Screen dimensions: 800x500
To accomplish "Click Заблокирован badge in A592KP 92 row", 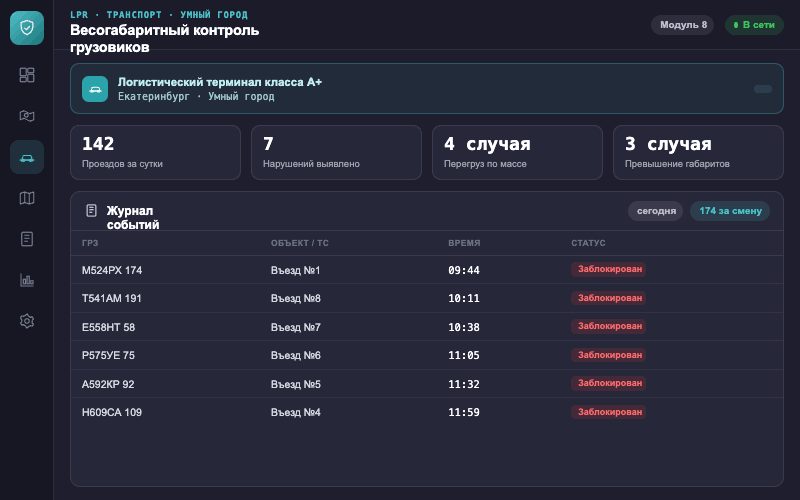I will tap(609, 383).
